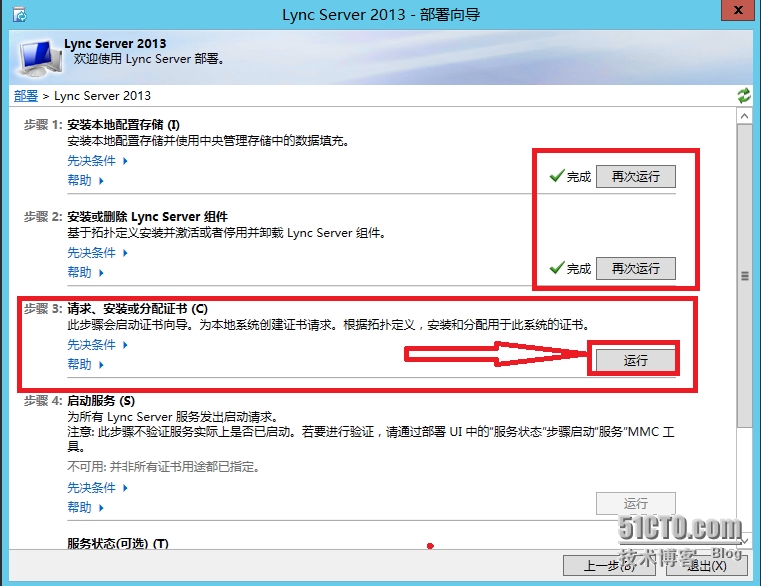Open the 部署 breadcrumb link
Viewport: 761px width, 586px height.
pos(26,96)
